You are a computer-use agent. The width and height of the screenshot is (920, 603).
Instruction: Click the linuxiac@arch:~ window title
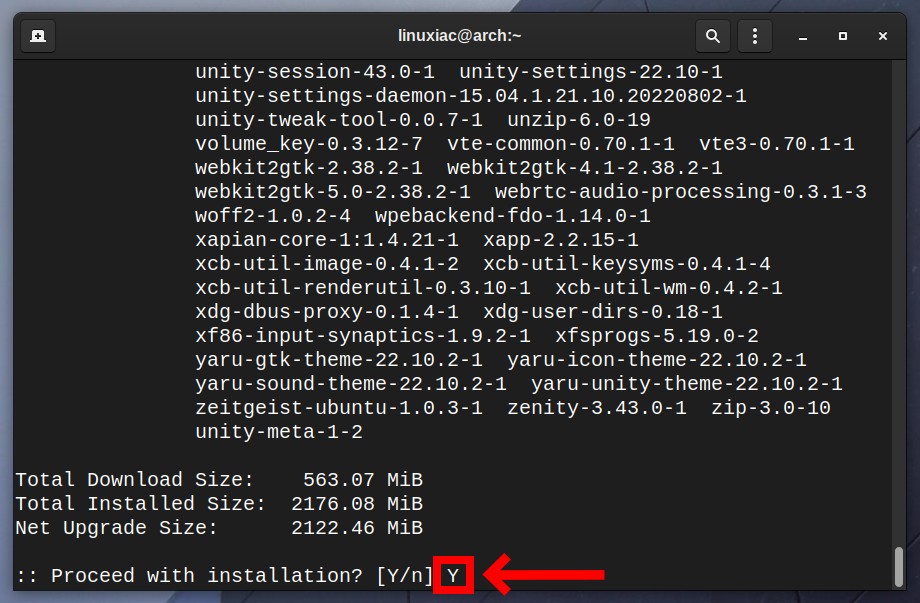click(459, 36)
